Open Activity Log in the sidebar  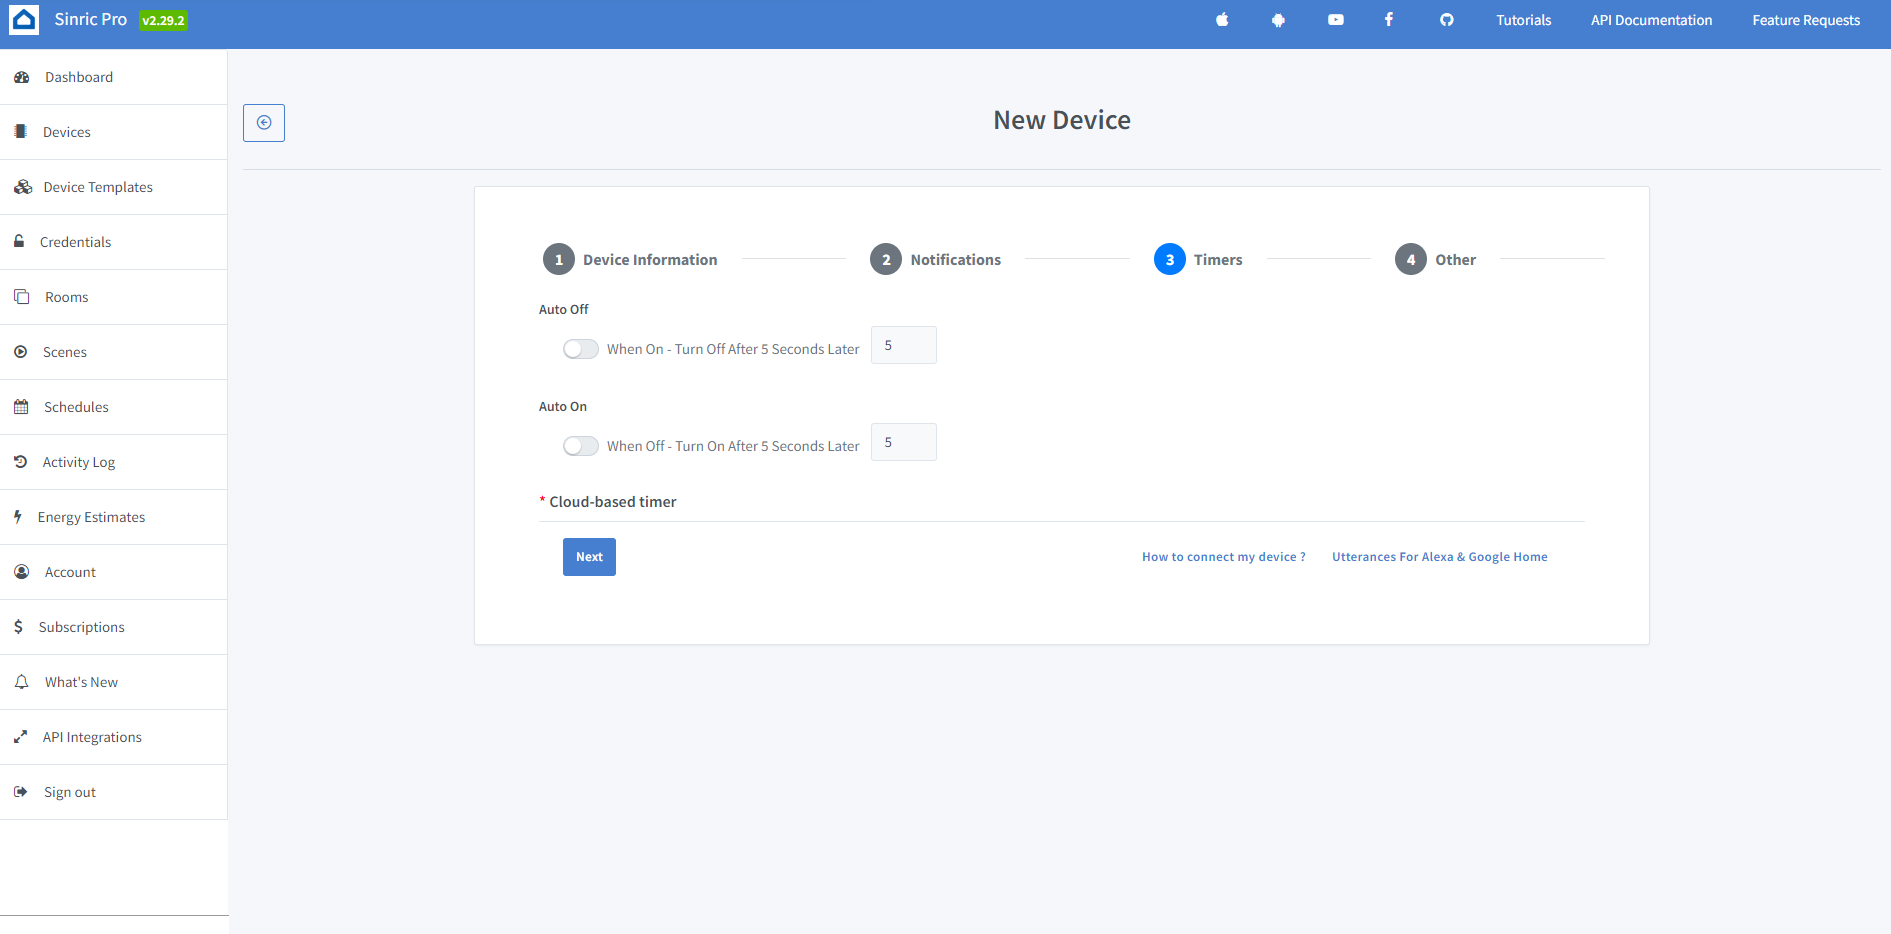coord(114,462)
